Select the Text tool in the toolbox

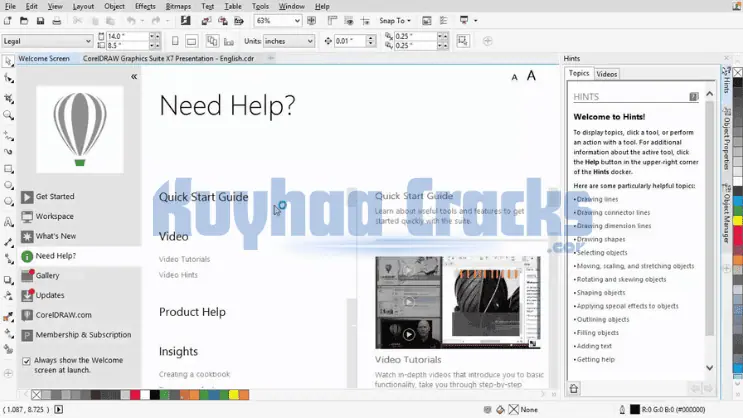[8, 222]
